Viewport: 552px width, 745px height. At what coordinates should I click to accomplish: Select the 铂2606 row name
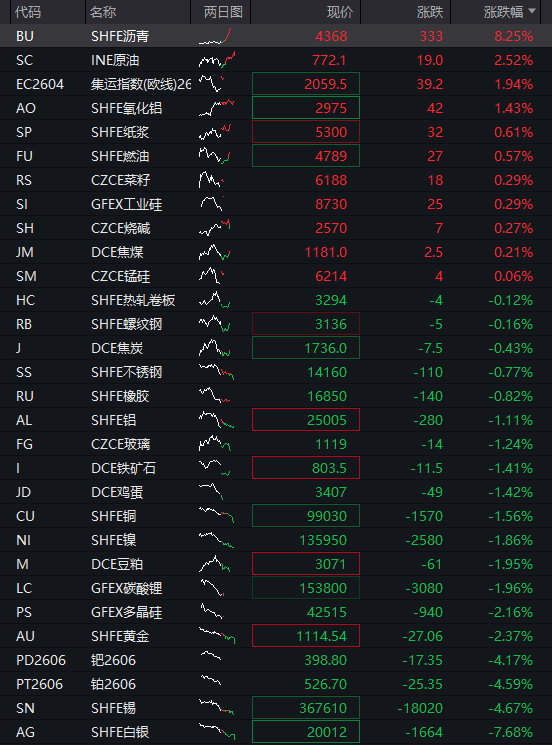pos(113,684)
